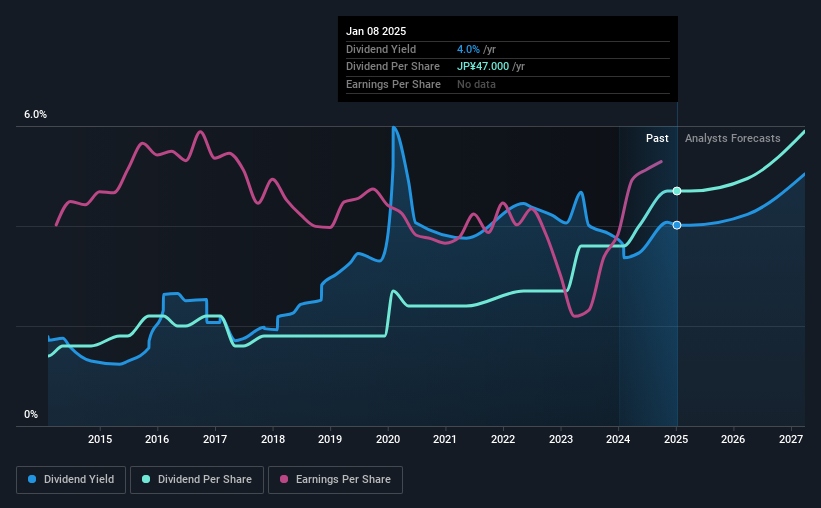Select the blue dividend yield data point marker

pyautogui.click(x=677, y=225)
